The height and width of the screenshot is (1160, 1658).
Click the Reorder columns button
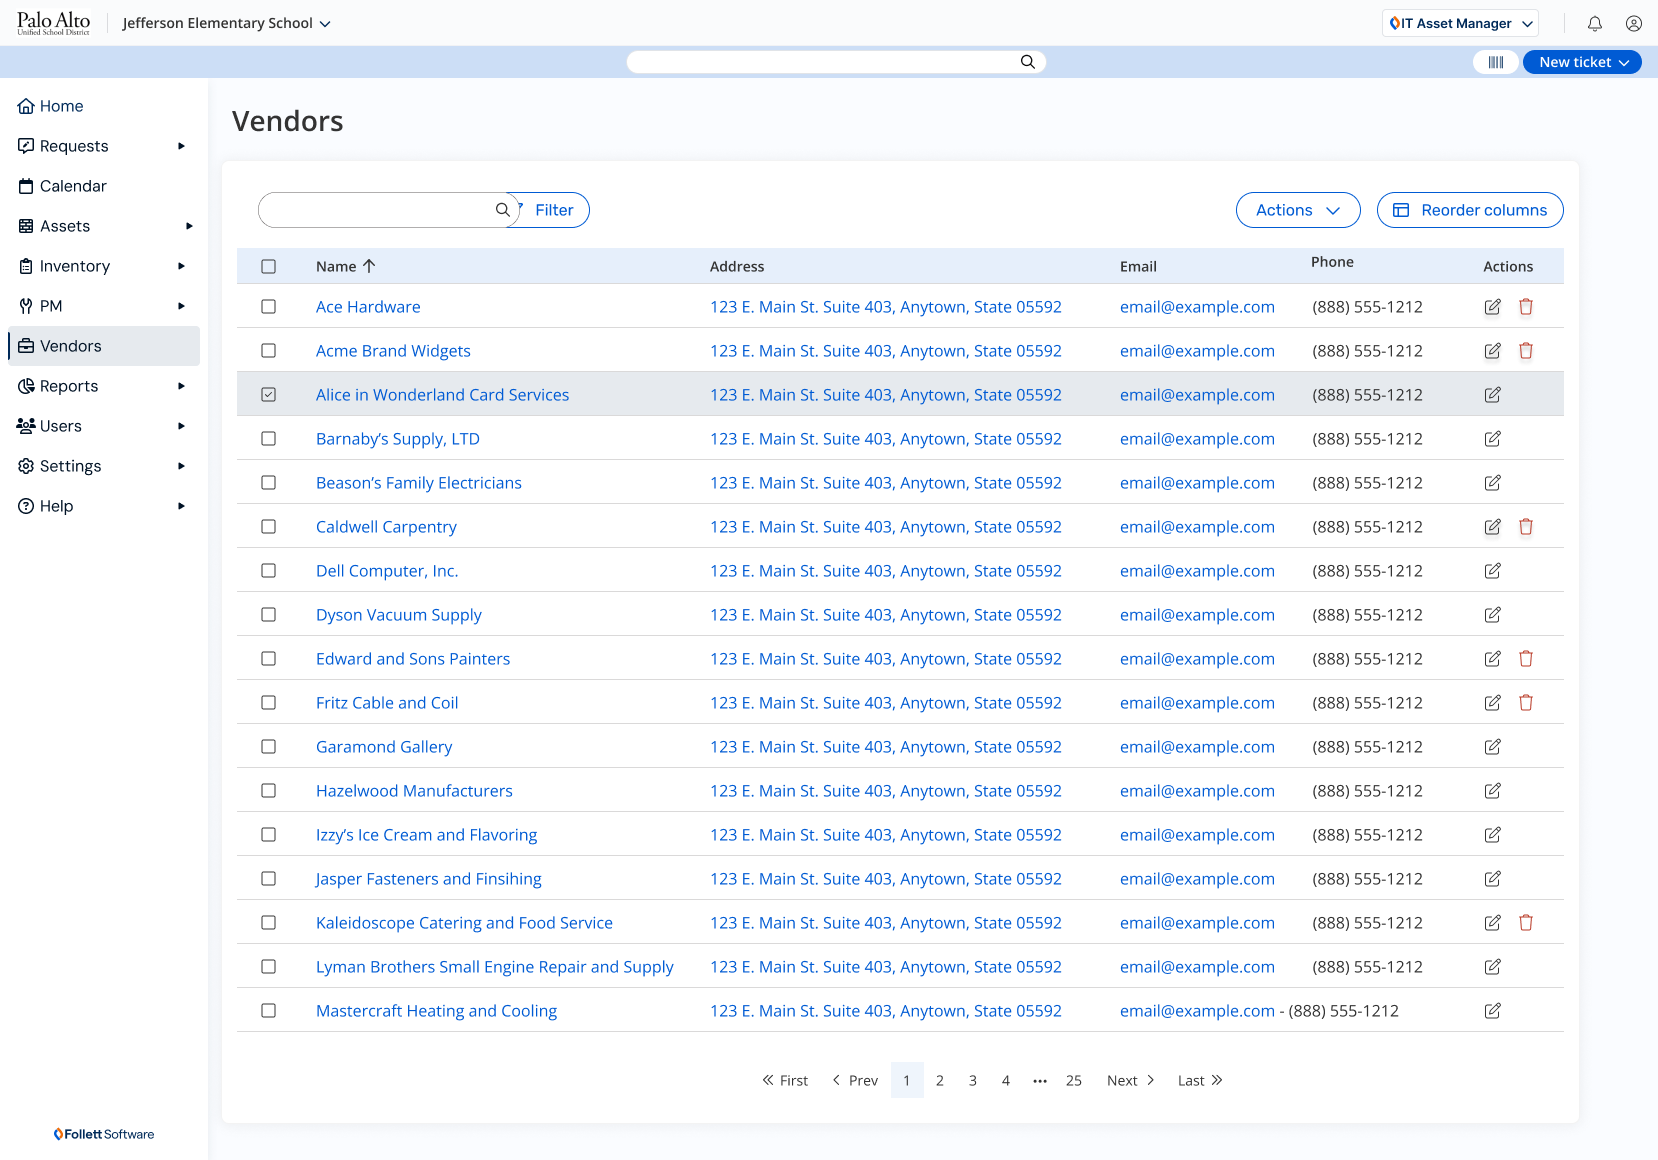click(1470, 210)
